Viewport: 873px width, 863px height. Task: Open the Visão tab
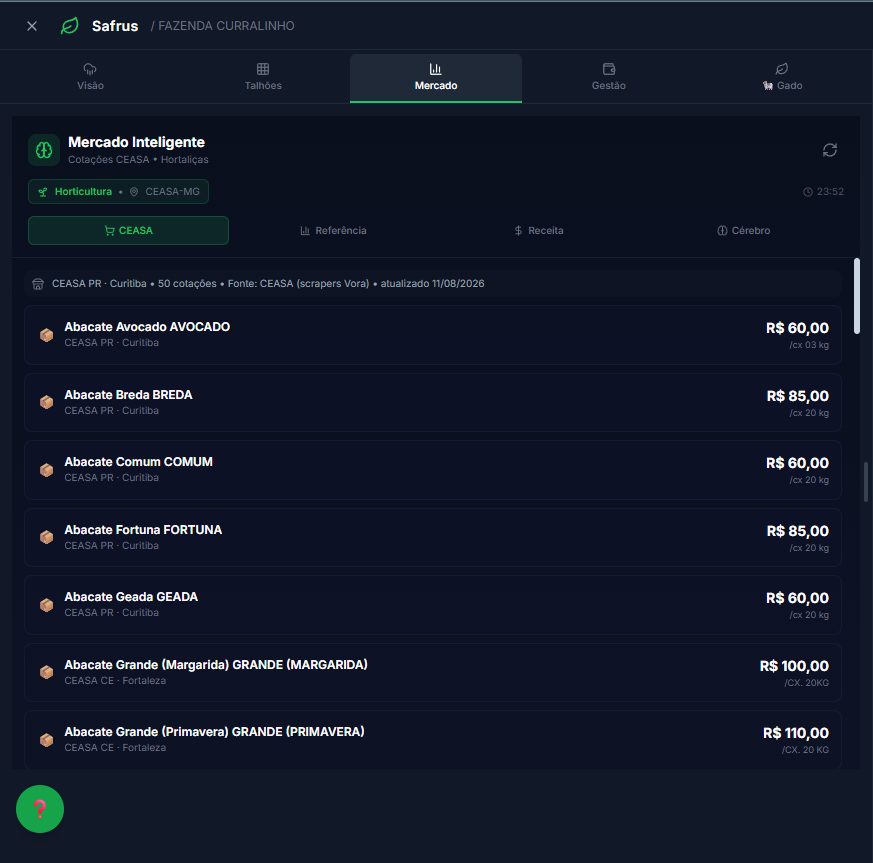coord(90,77)
